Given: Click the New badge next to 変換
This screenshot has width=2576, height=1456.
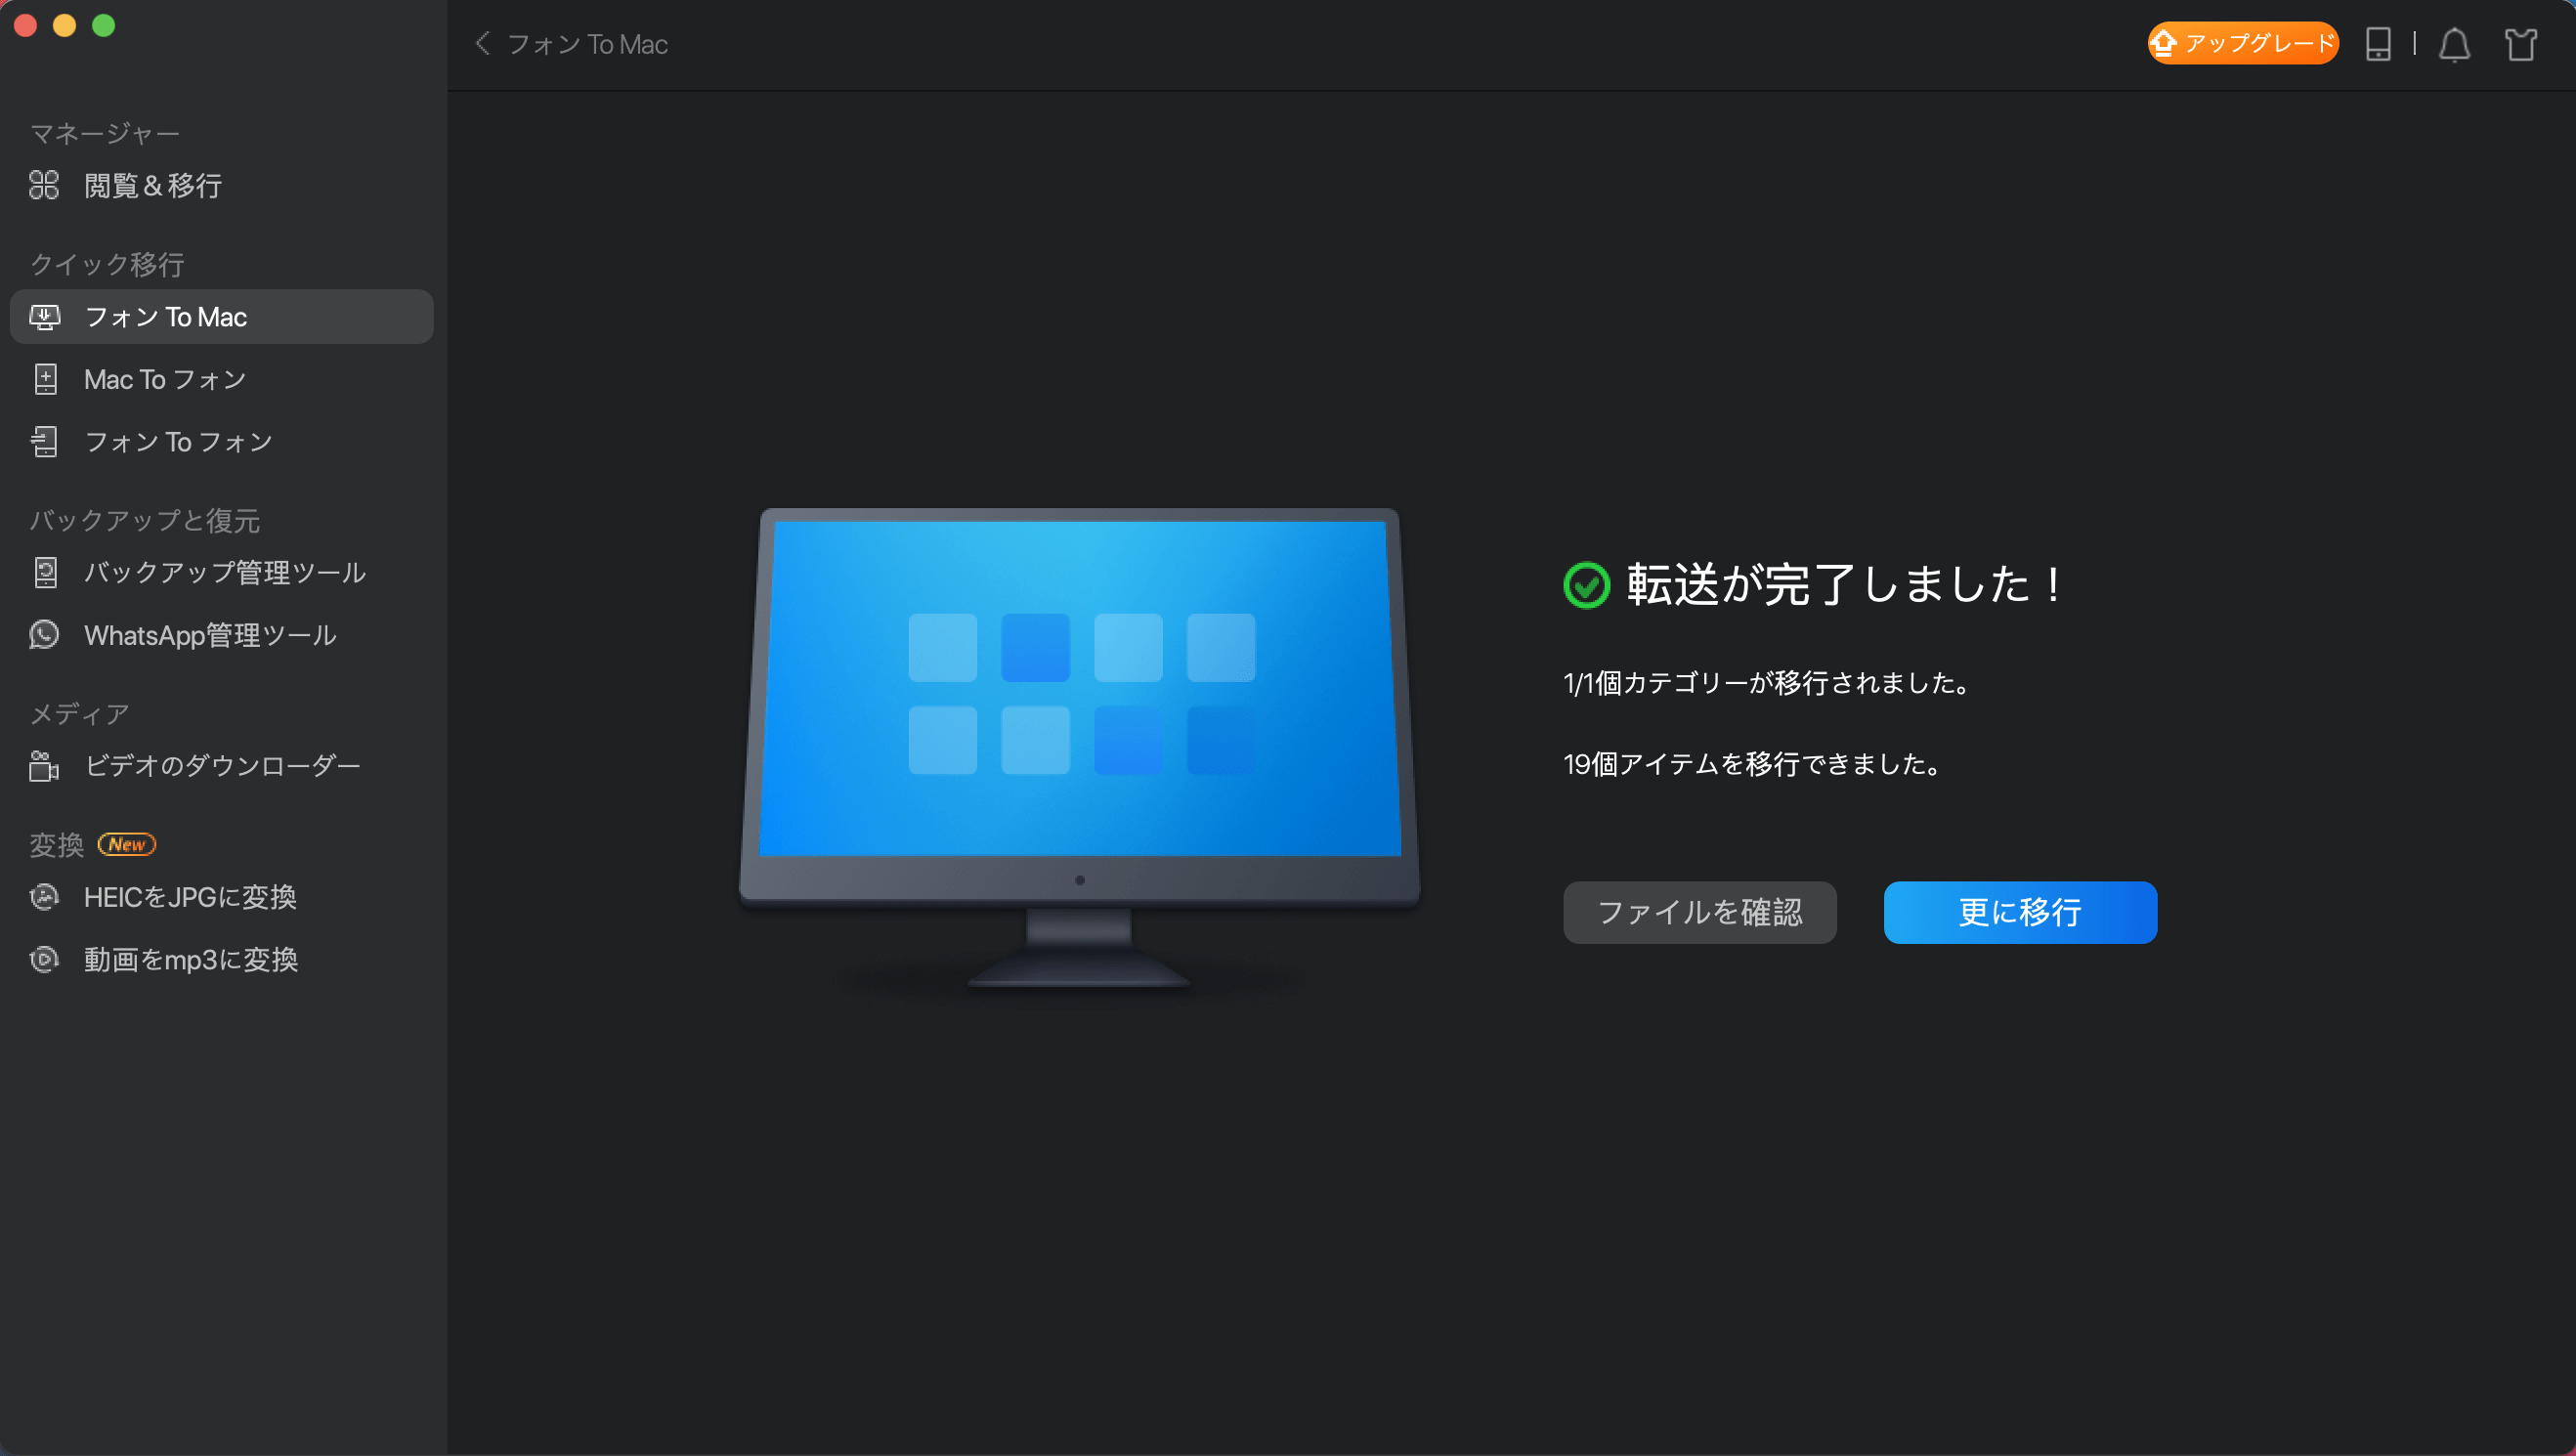Looking at the screenshot, I should point(127,843).
